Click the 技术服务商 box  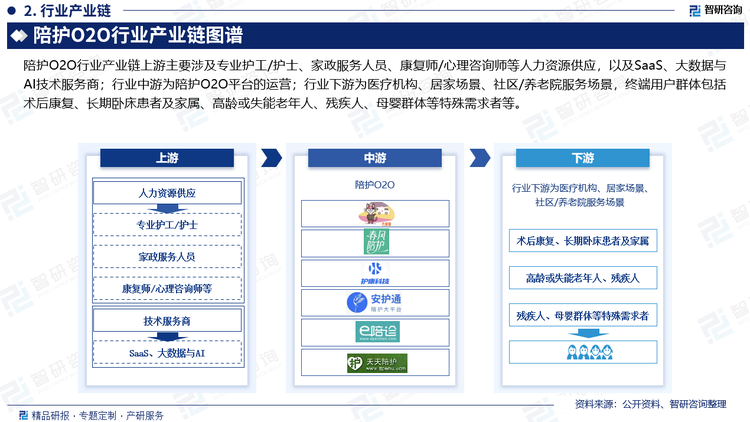tap(167, 321)
